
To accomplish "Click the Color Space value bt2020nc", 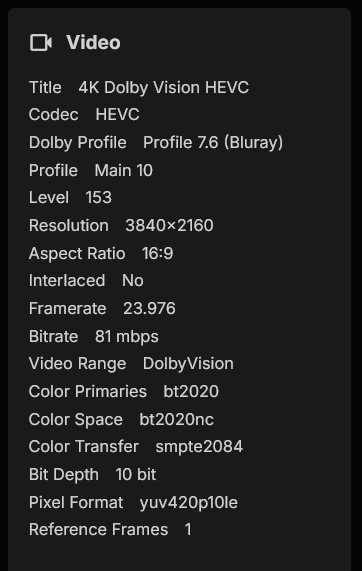I will (177, 420).
